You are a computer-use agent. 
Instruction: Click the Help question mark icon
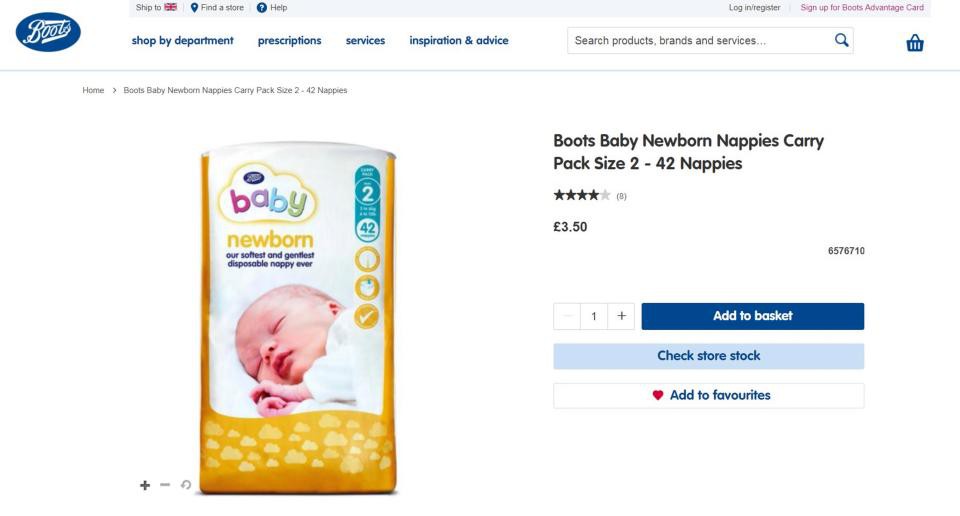(261, 8)
